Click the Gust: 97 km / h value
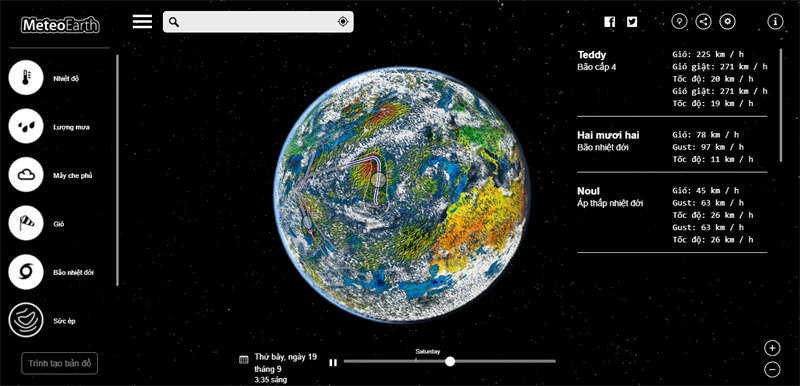The image size is (800, 386). pos(708,147)
